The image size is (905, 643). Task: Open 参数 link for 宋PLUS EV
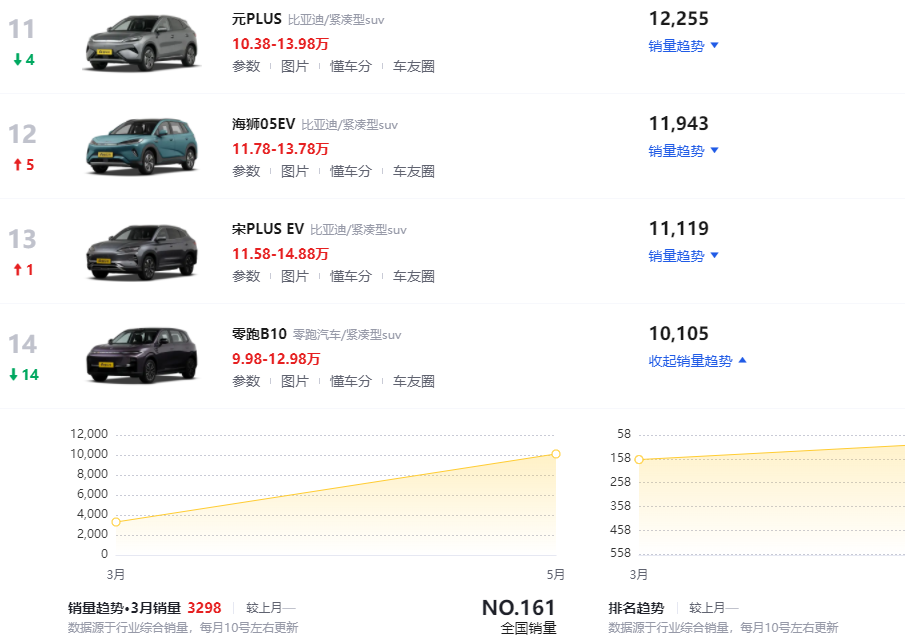coord(246,276)
